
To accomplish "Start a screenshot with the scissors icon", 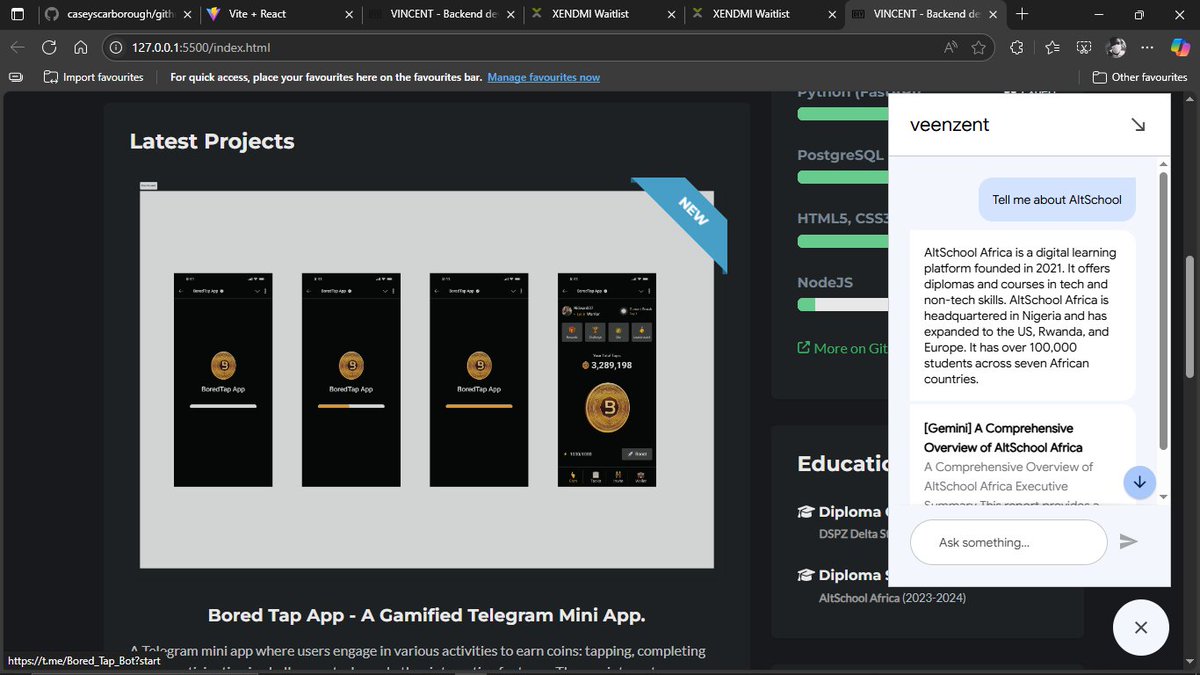I will [x=1085, y=47].
